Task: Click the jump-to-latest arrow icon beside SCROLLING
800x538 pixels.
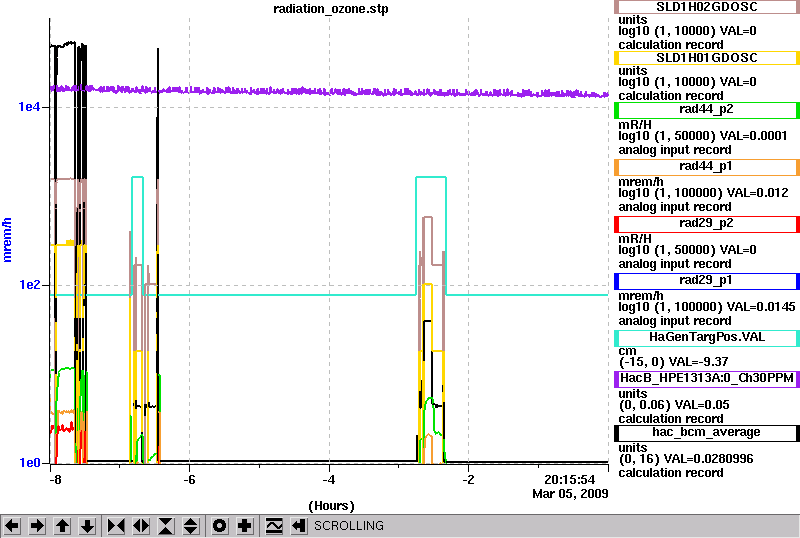Action: click(x=299, y=526)
